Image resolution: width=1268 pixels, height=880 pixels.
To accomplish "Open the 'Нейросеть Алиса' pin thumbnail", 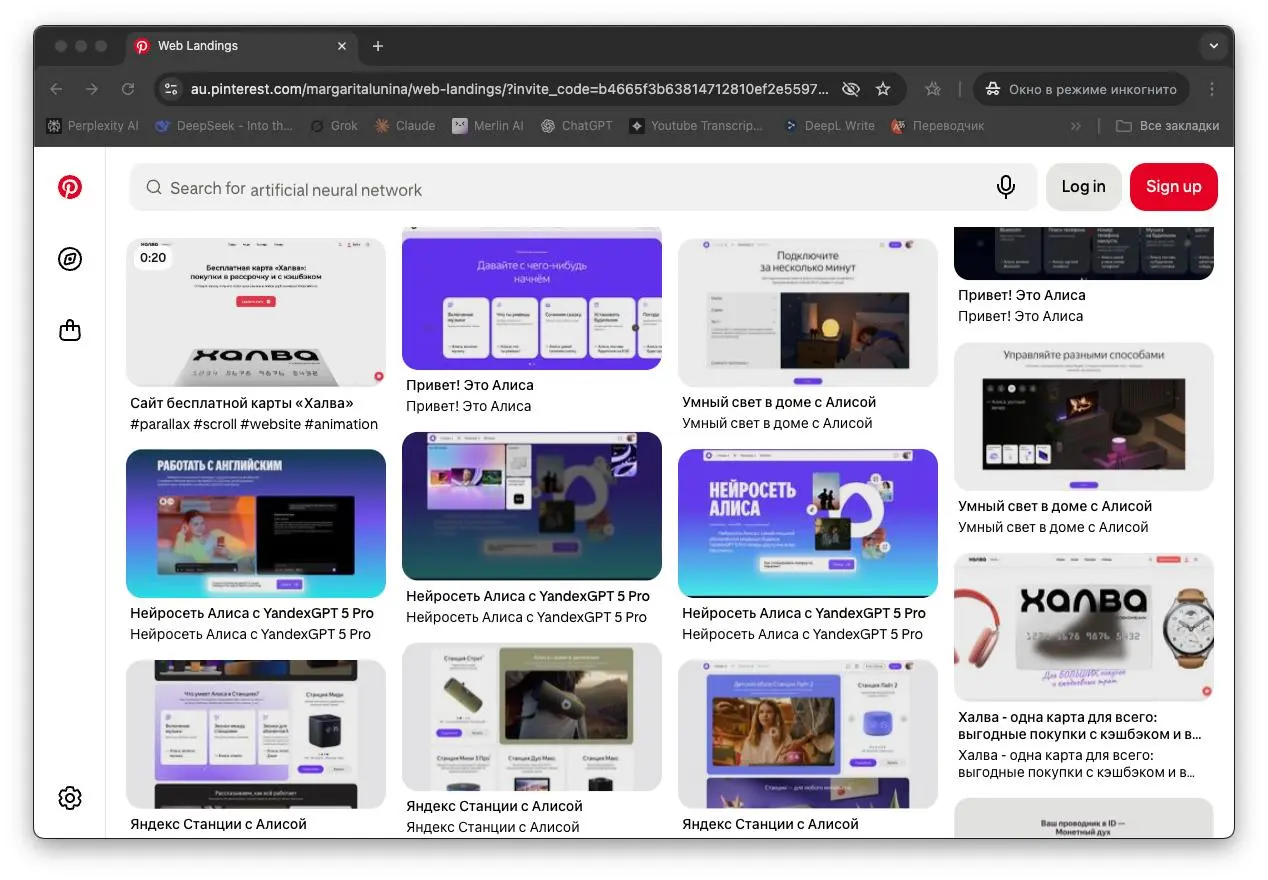I will click(807, 523).
